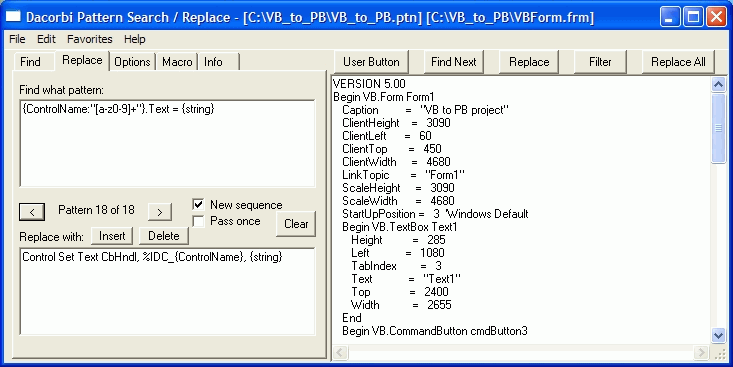Go to previous pattern with left arrow
733x367 pixels.
[32, 212]
